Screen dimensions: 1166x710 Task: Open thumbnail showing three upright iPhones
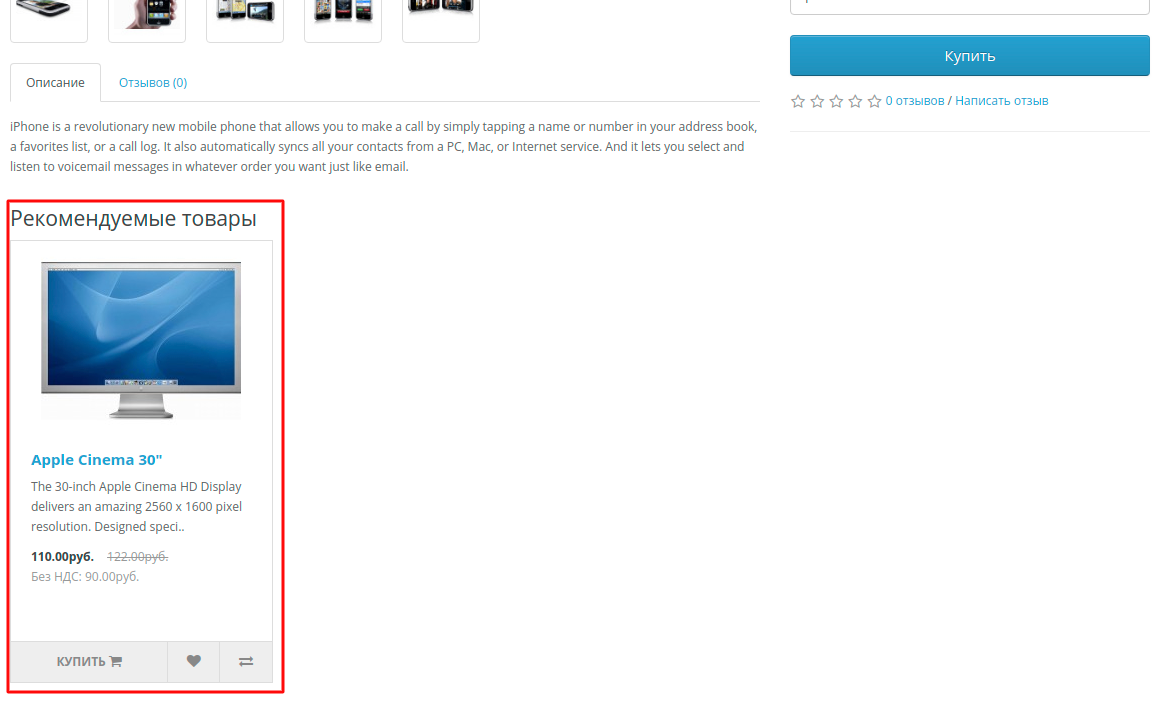[343, 15]
